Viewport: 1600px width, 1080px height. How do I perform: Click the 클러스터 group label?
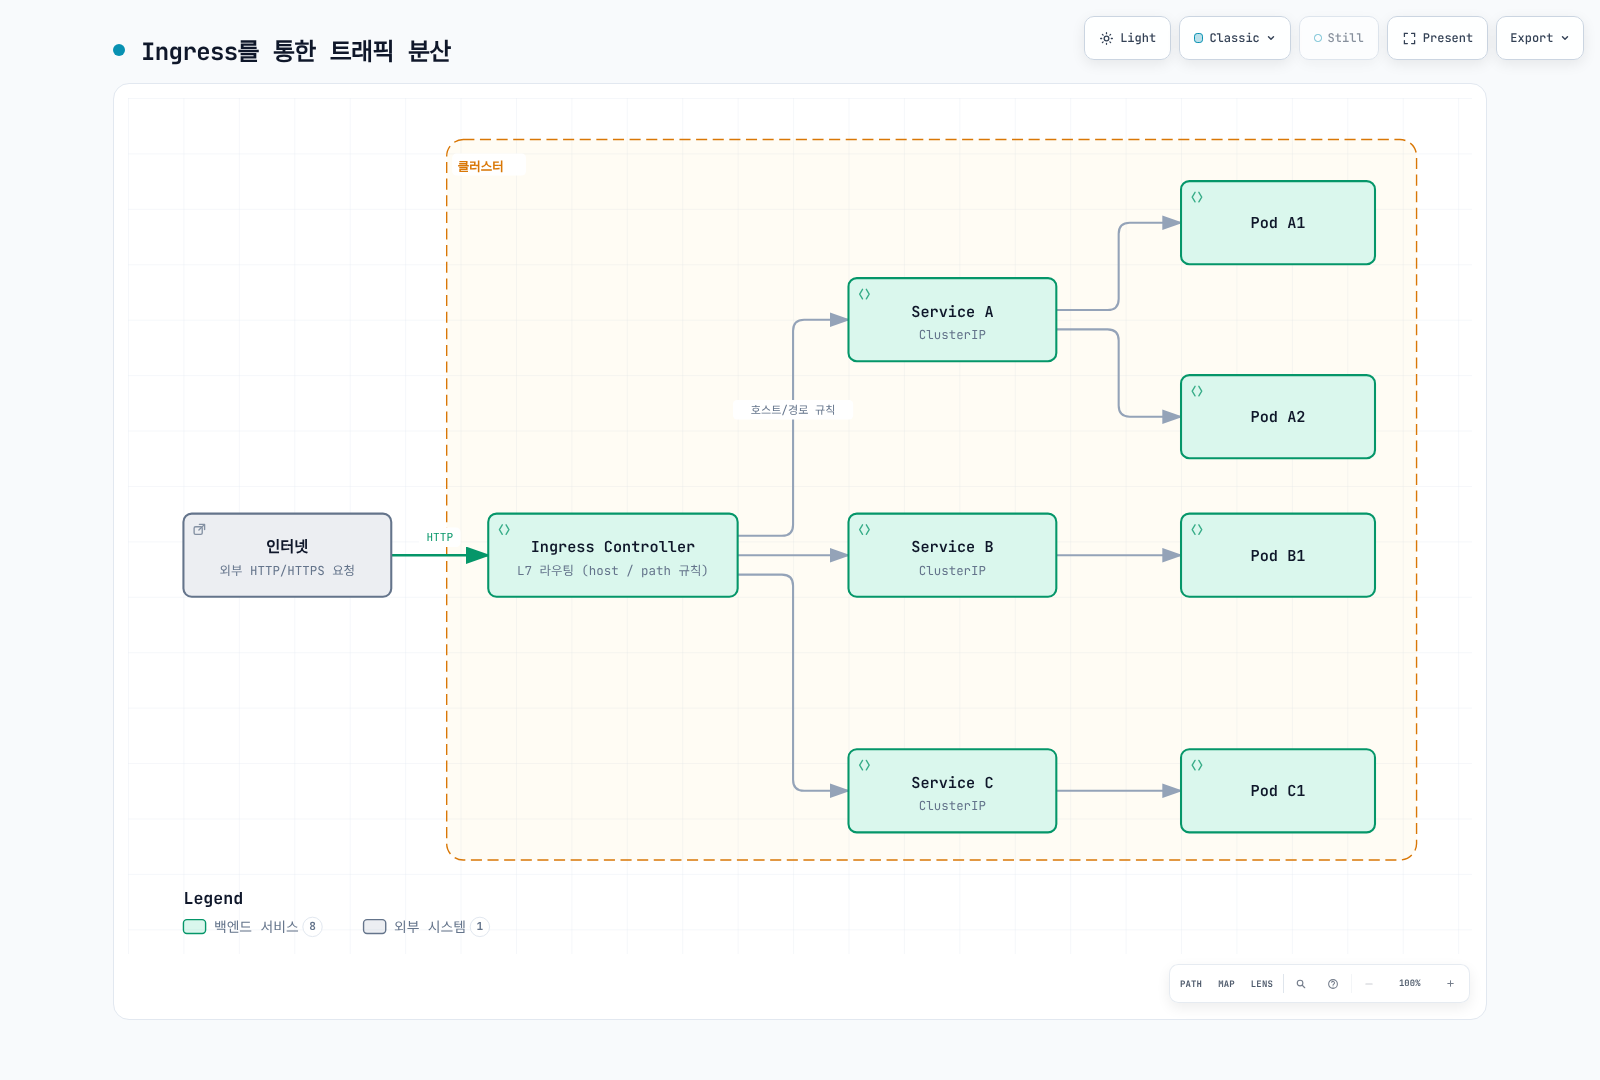click(481, 166)
